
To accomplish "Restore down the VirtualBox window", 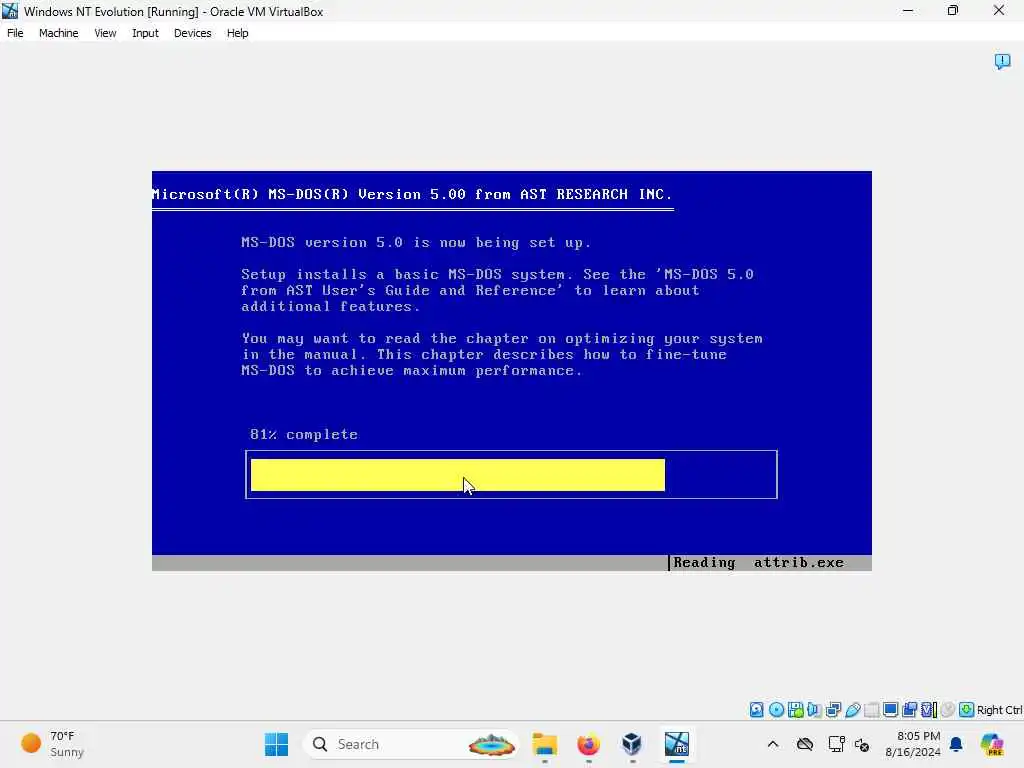I will point(953,10).
